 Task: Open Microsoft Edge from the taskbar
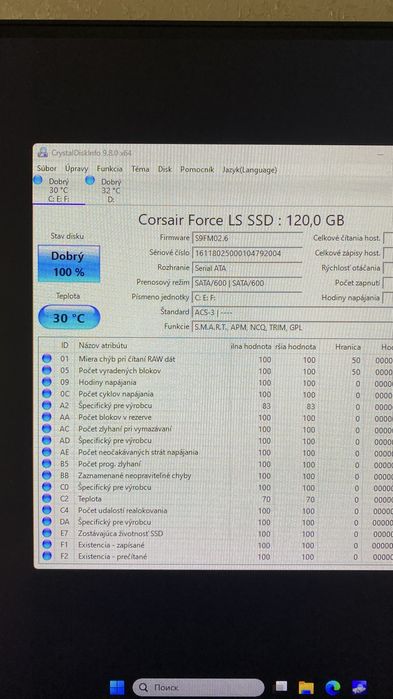(332, 687)
